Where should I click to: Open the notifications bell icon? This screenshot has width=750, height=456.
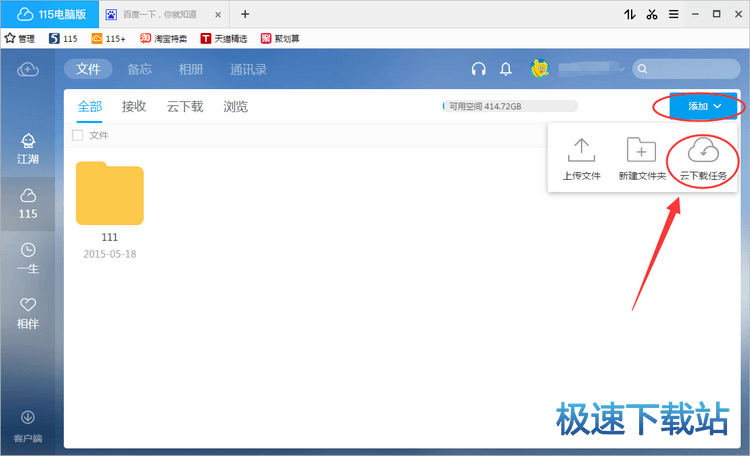[506, 69]
